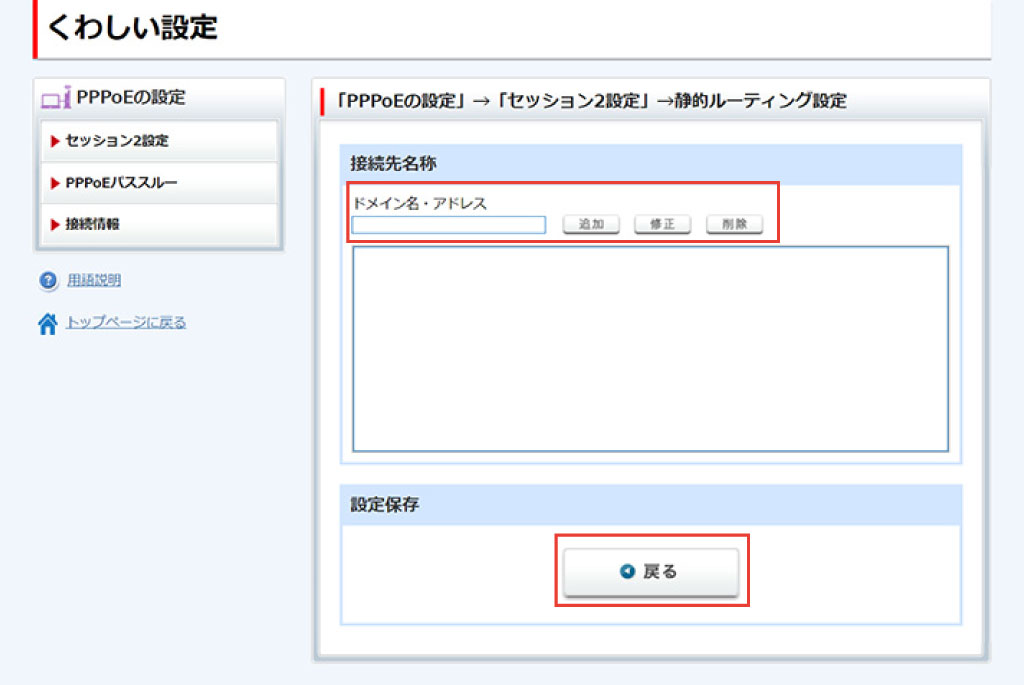1024x685 pixels.
Task: Click the red arrow beside 接続情報
Action: click(x=55, y=225)
